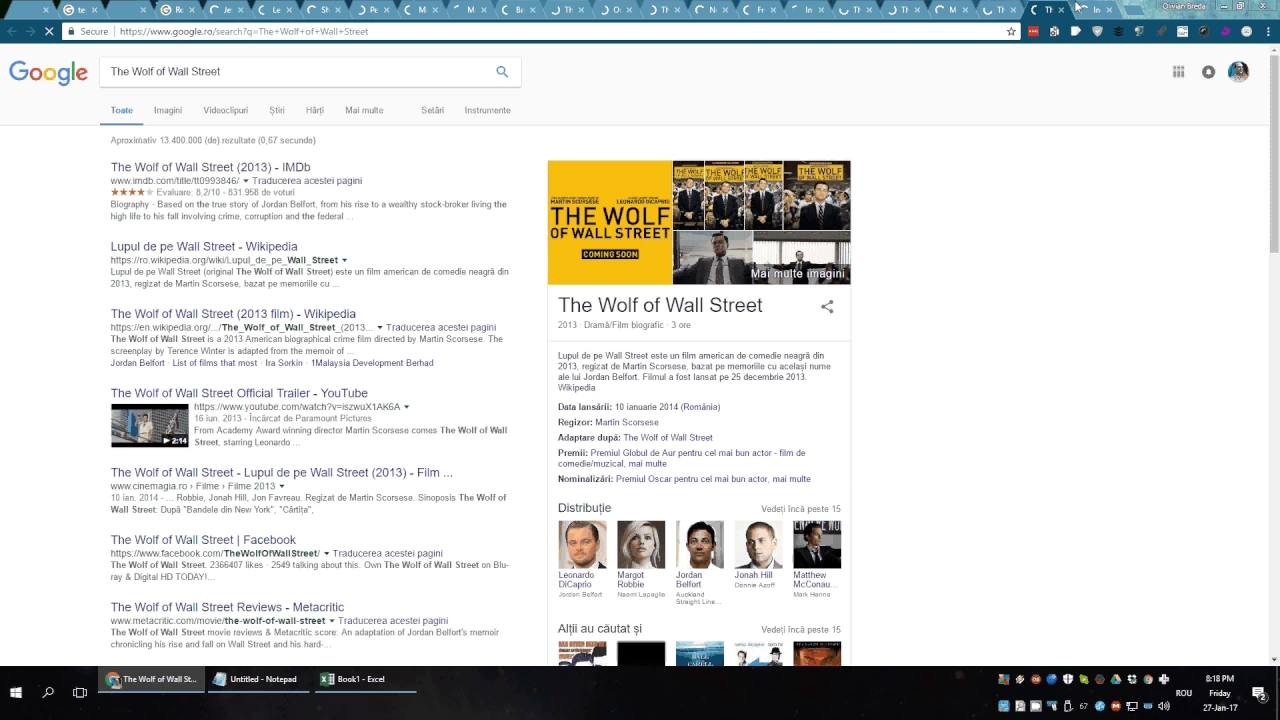Open the Google account profile picture
Viewport: 1280px width, 720px height.
(1238, 72)
